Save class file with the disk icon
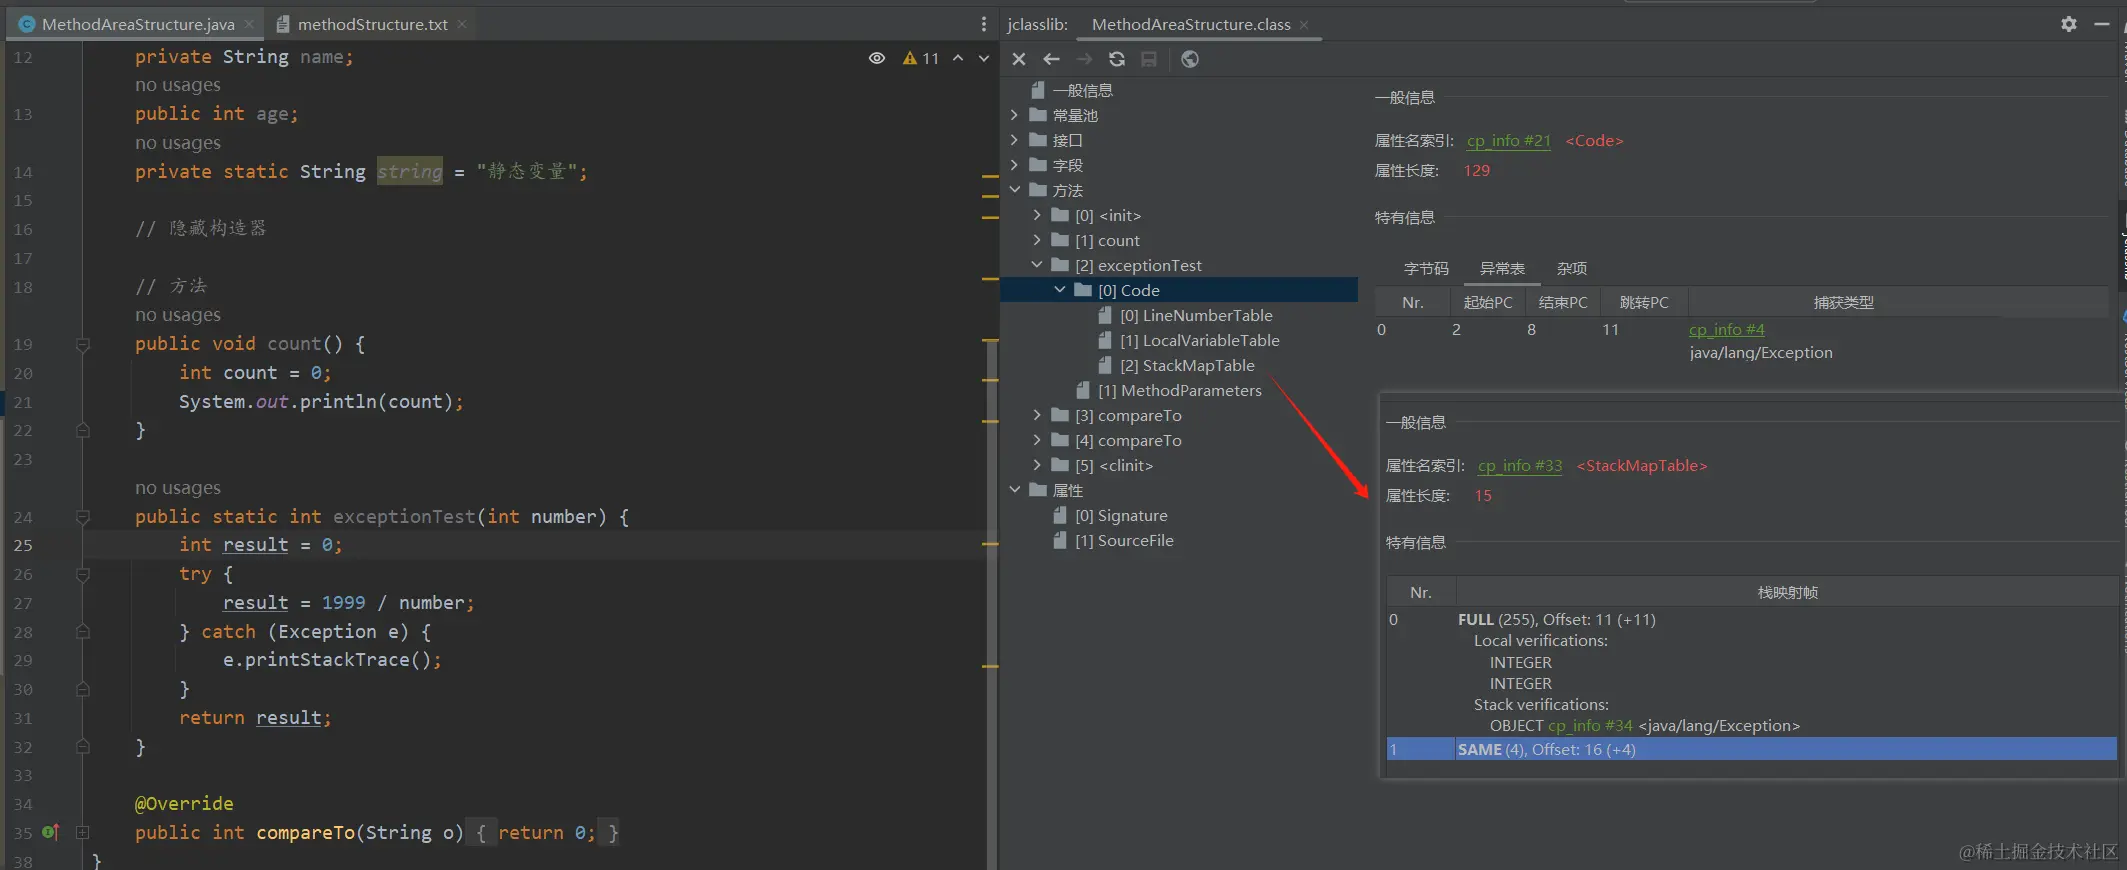The height and width of the screenshot is (870, 2127). (1149, 59)
